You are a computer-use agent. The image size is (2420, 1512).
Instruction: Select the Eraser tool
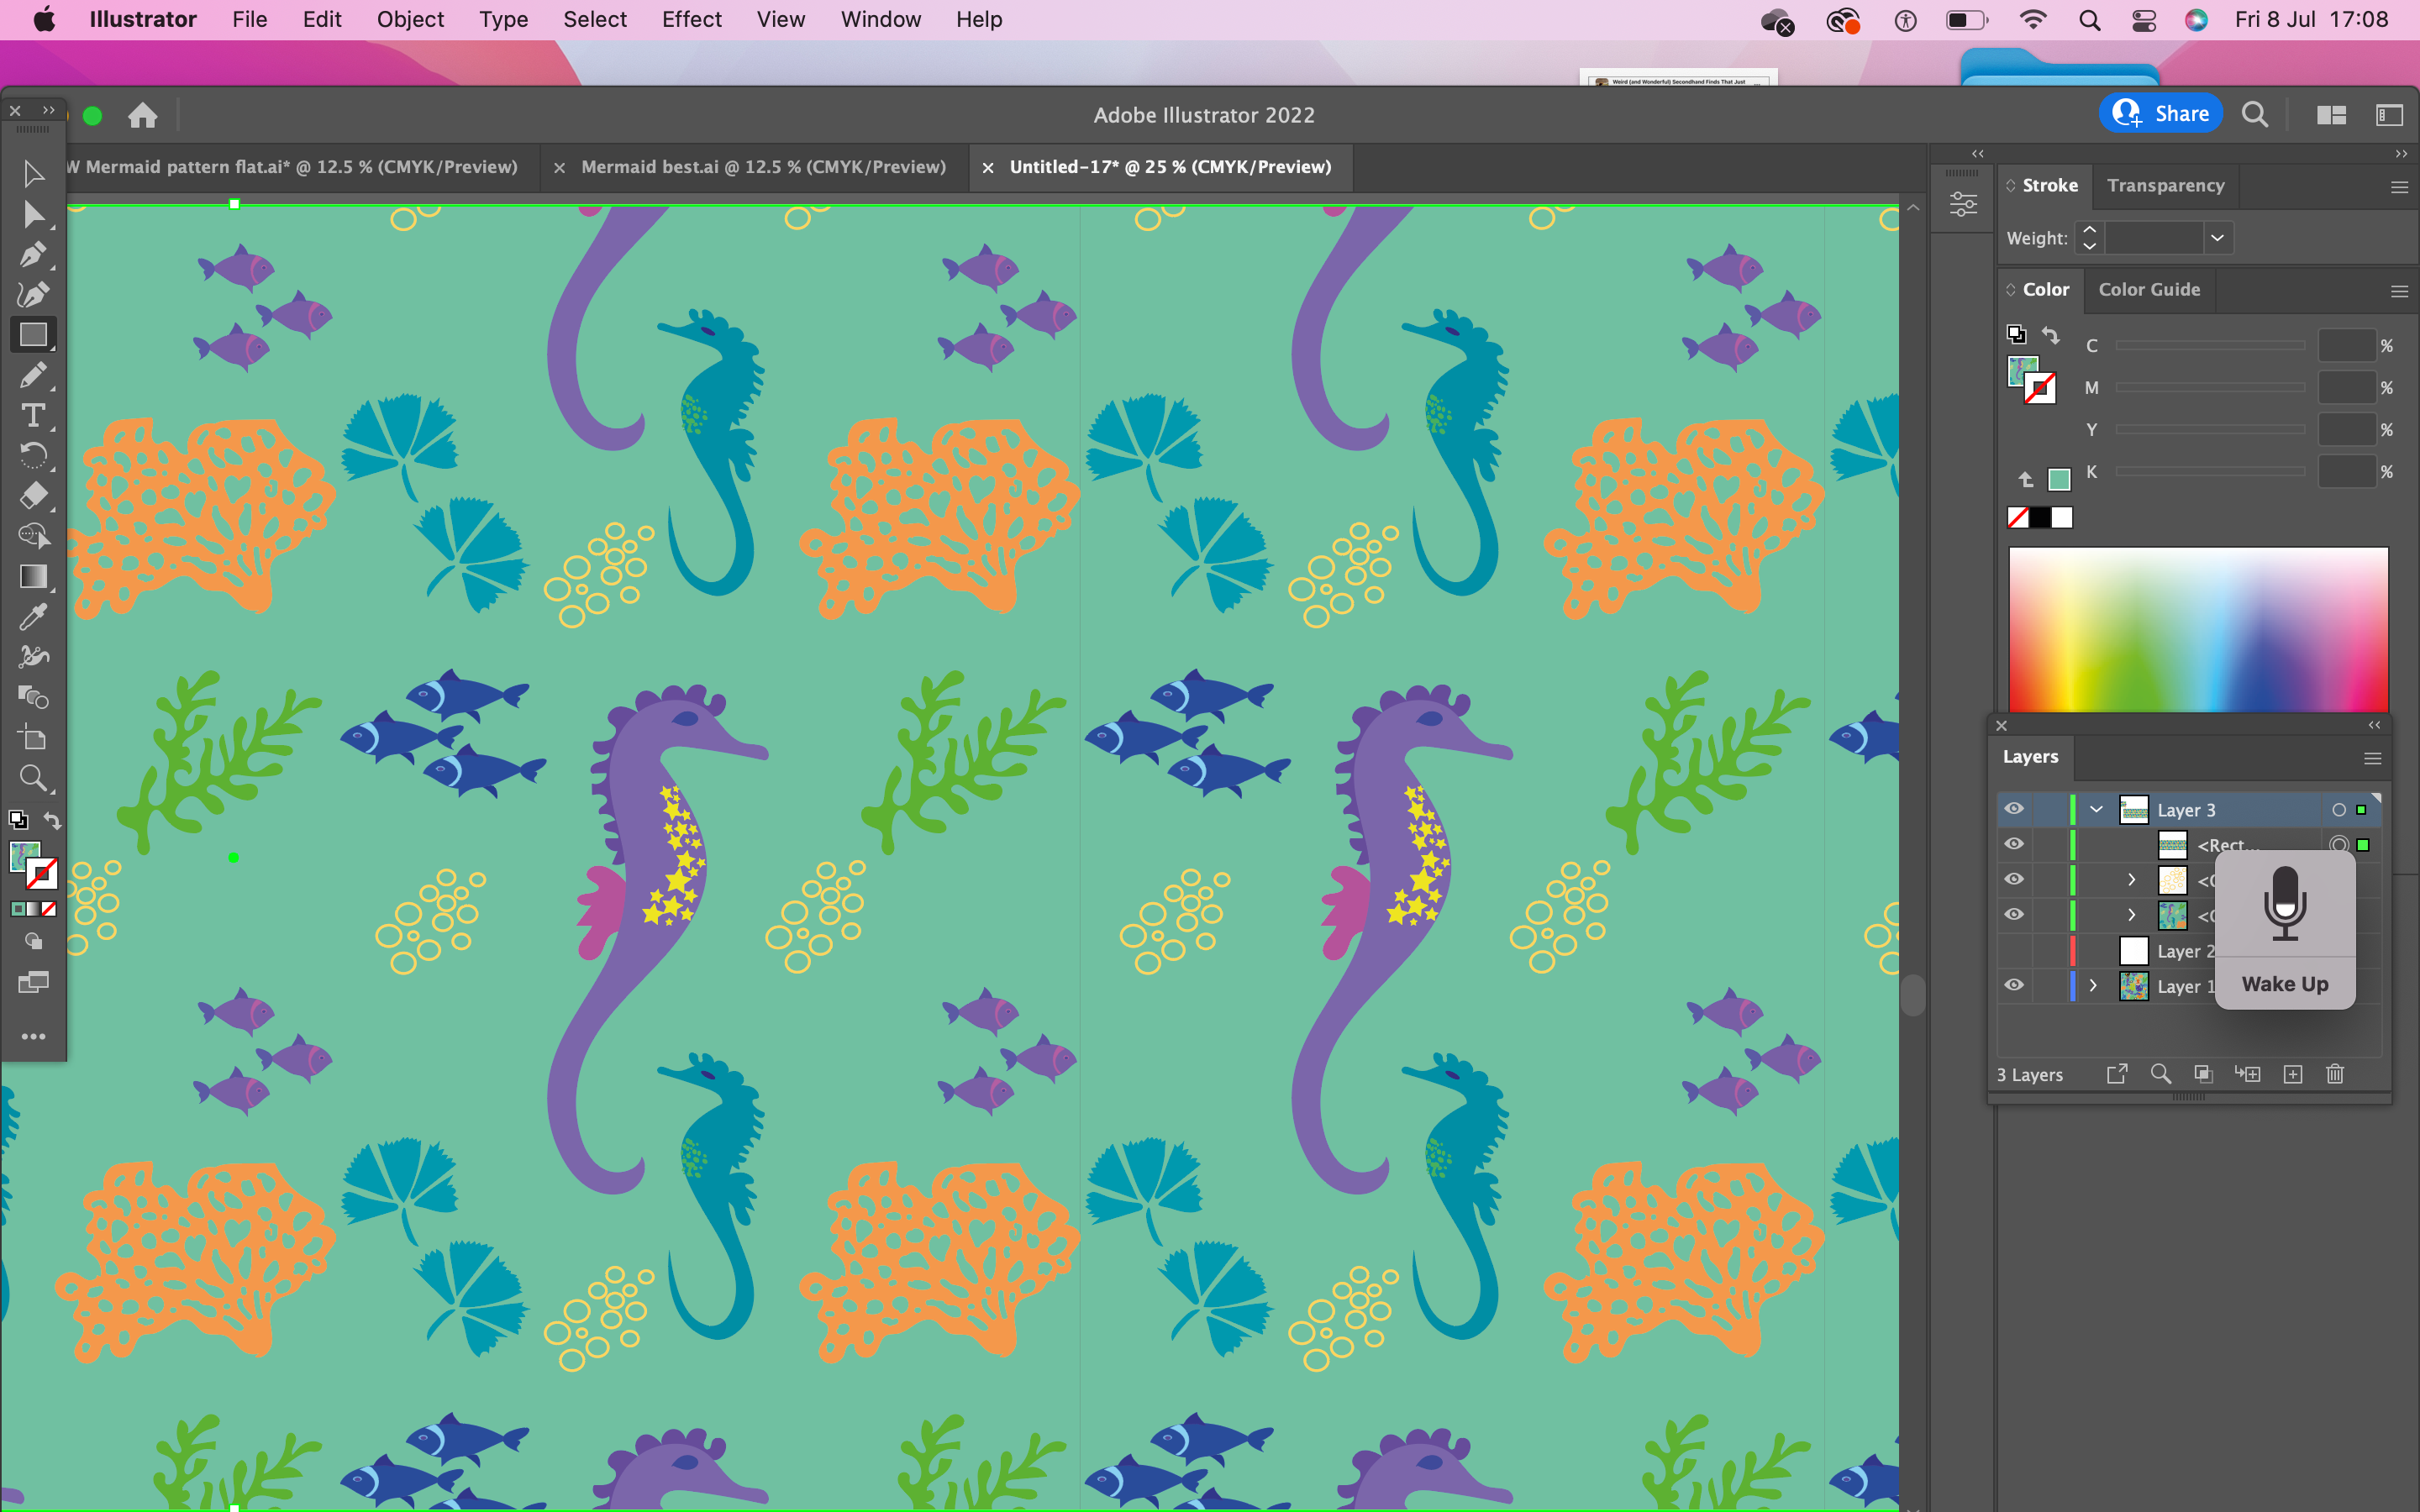33,496
